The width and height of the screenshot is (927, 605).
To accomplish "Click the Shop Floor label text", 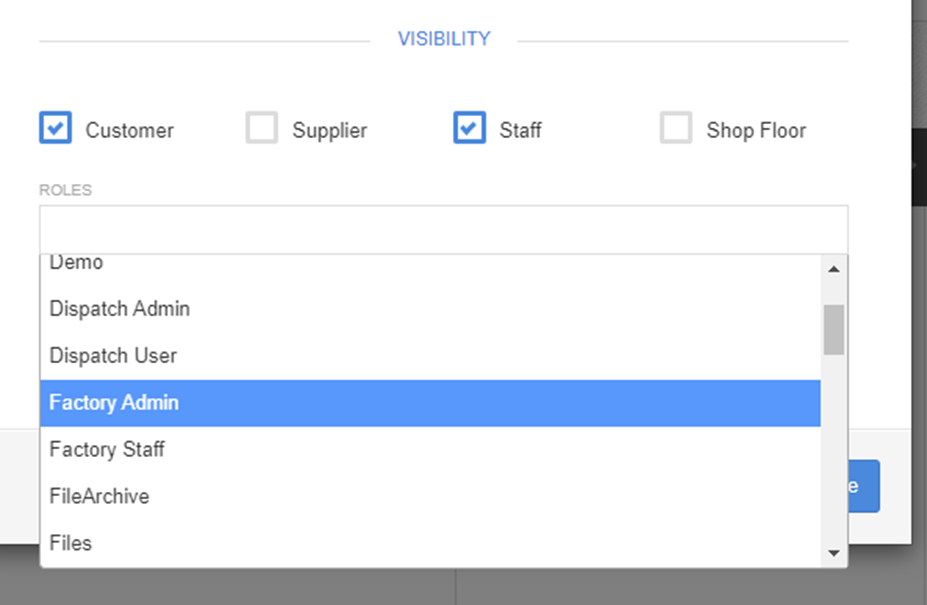I will click(x=755, y=131).
